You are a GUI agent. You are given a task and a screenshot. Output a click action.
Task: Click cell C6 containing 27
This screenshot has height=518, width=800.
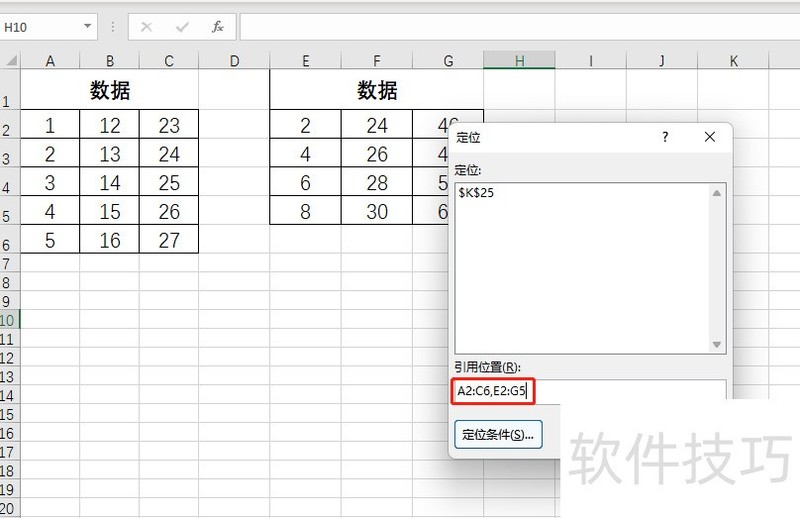click(169, 240)
